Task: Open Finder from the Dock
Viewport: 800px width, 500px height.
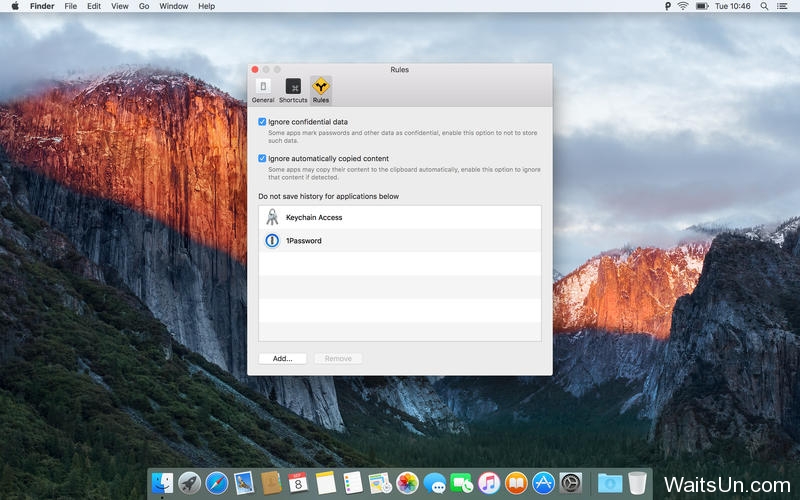Action: point(162,483)
